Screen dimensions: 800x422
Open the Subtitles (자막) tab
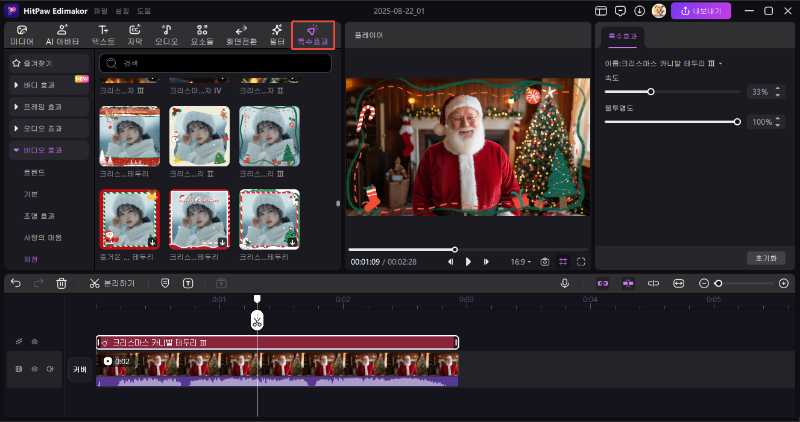pos(135,35)
